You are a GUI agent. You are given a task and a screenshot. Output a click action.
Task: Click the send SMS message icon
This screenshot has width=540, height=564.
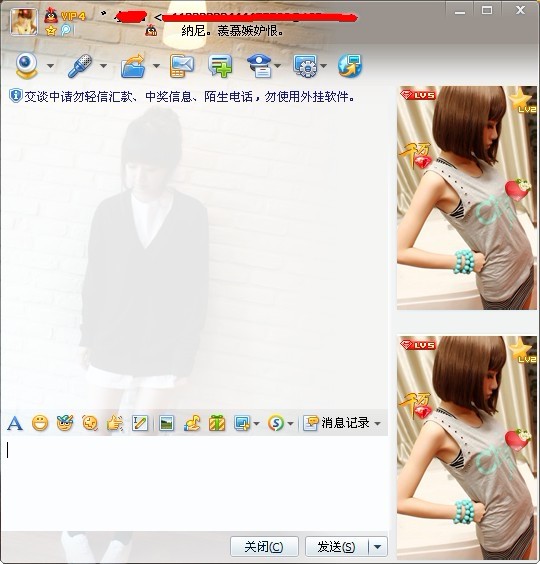coord(182,66)
